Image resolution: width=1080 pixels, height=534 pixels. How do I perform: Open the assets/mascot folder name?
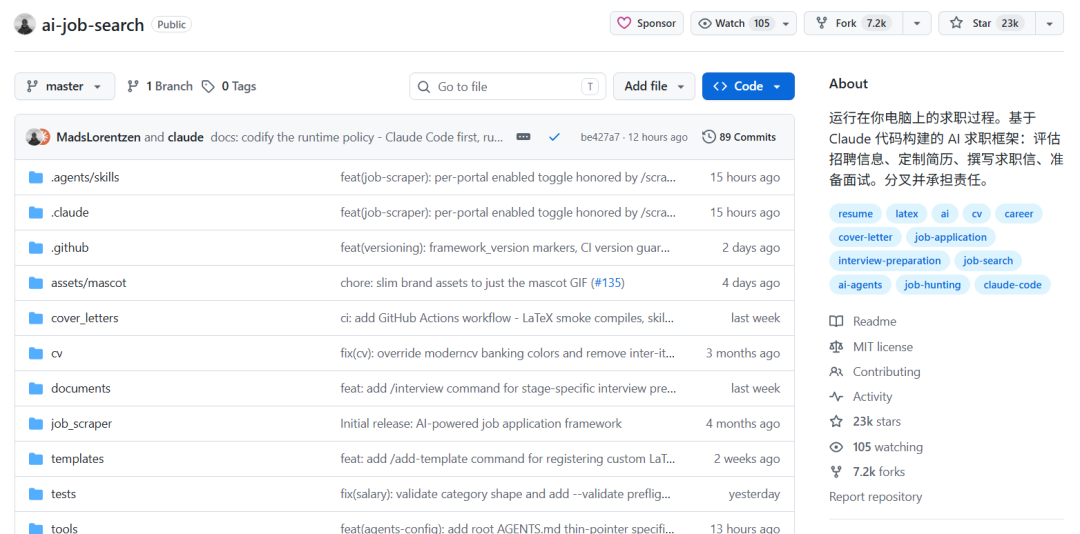pyautogui.click(x=88, y=283)
